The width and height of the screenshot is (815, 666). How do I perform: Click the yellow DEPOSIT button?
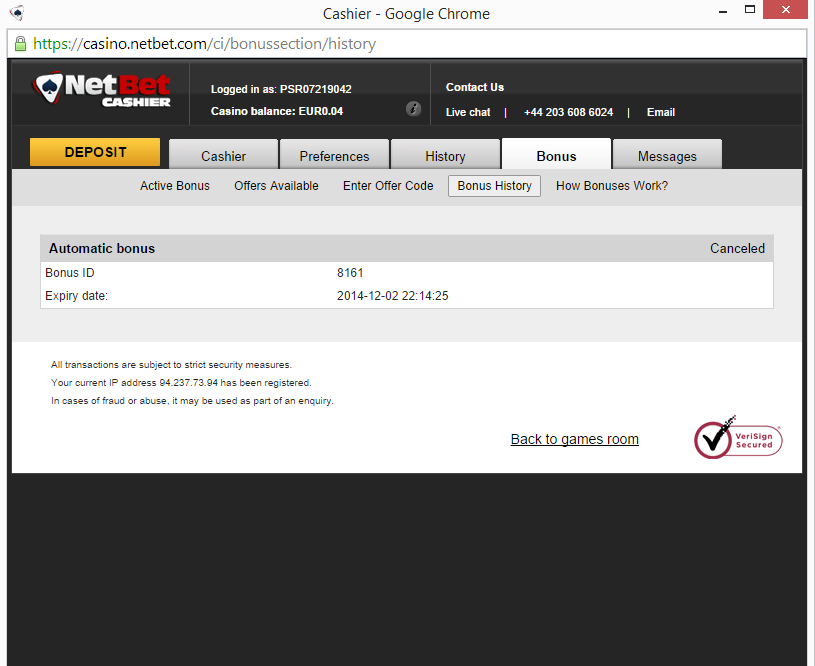(95, 152)
